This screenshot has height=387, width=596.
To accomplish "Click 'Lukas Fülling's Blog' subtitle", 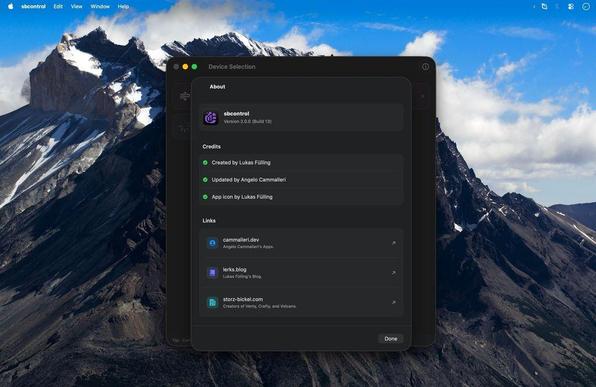I will (242, 276).
